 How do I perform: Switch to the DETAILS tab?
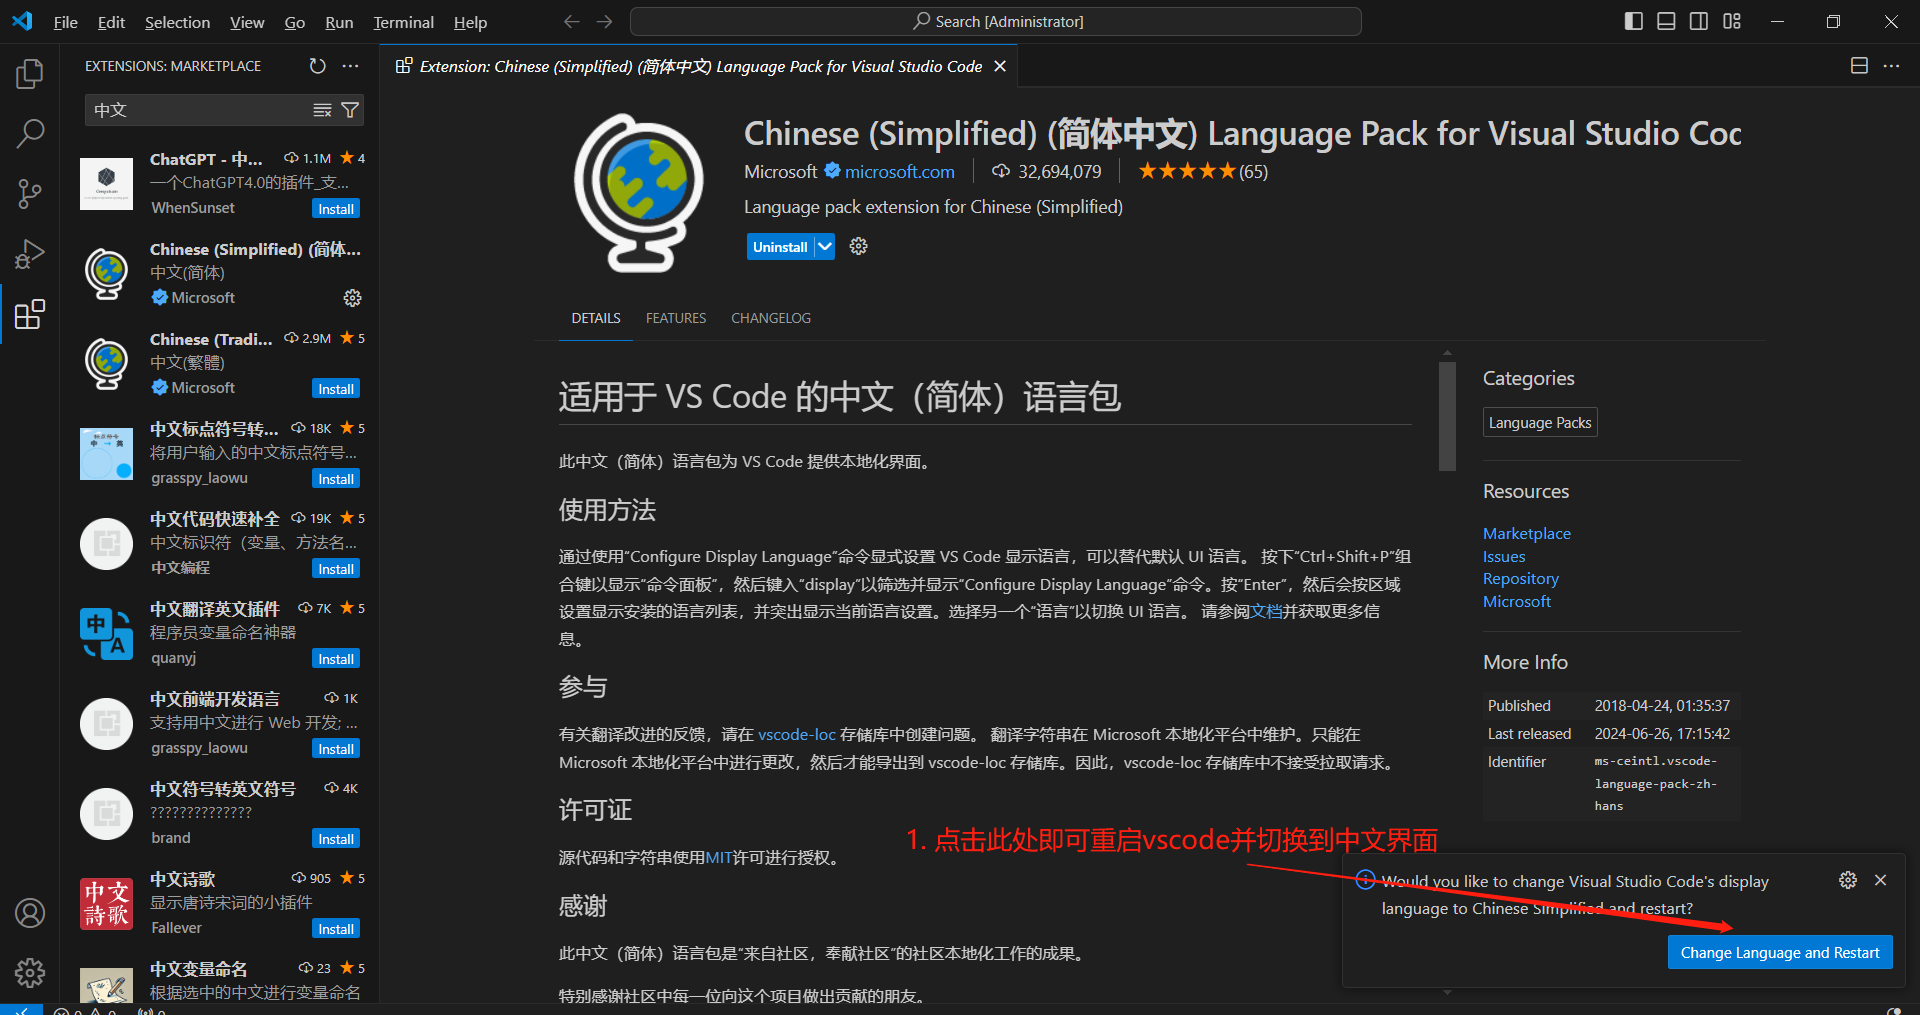[596, 318]
